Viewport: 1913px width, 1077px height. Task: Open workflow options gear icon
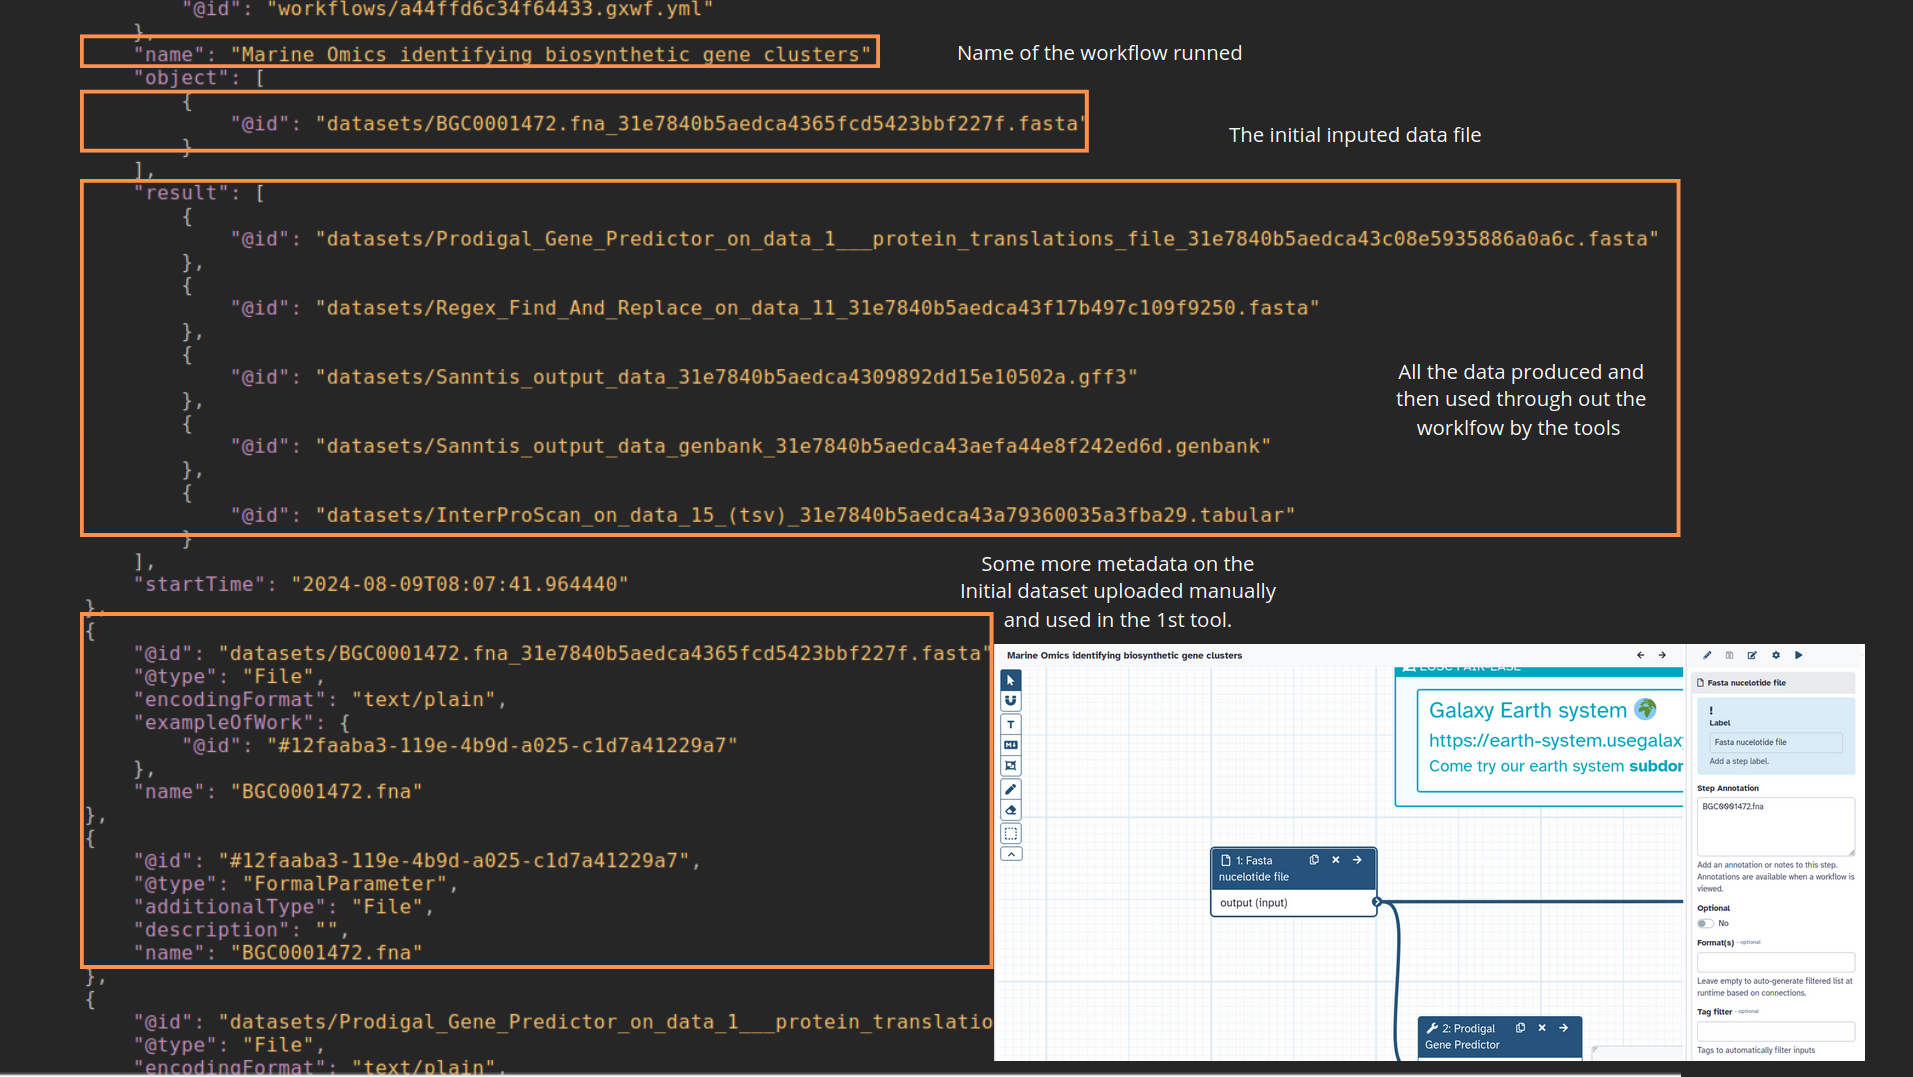(1776, 655)
